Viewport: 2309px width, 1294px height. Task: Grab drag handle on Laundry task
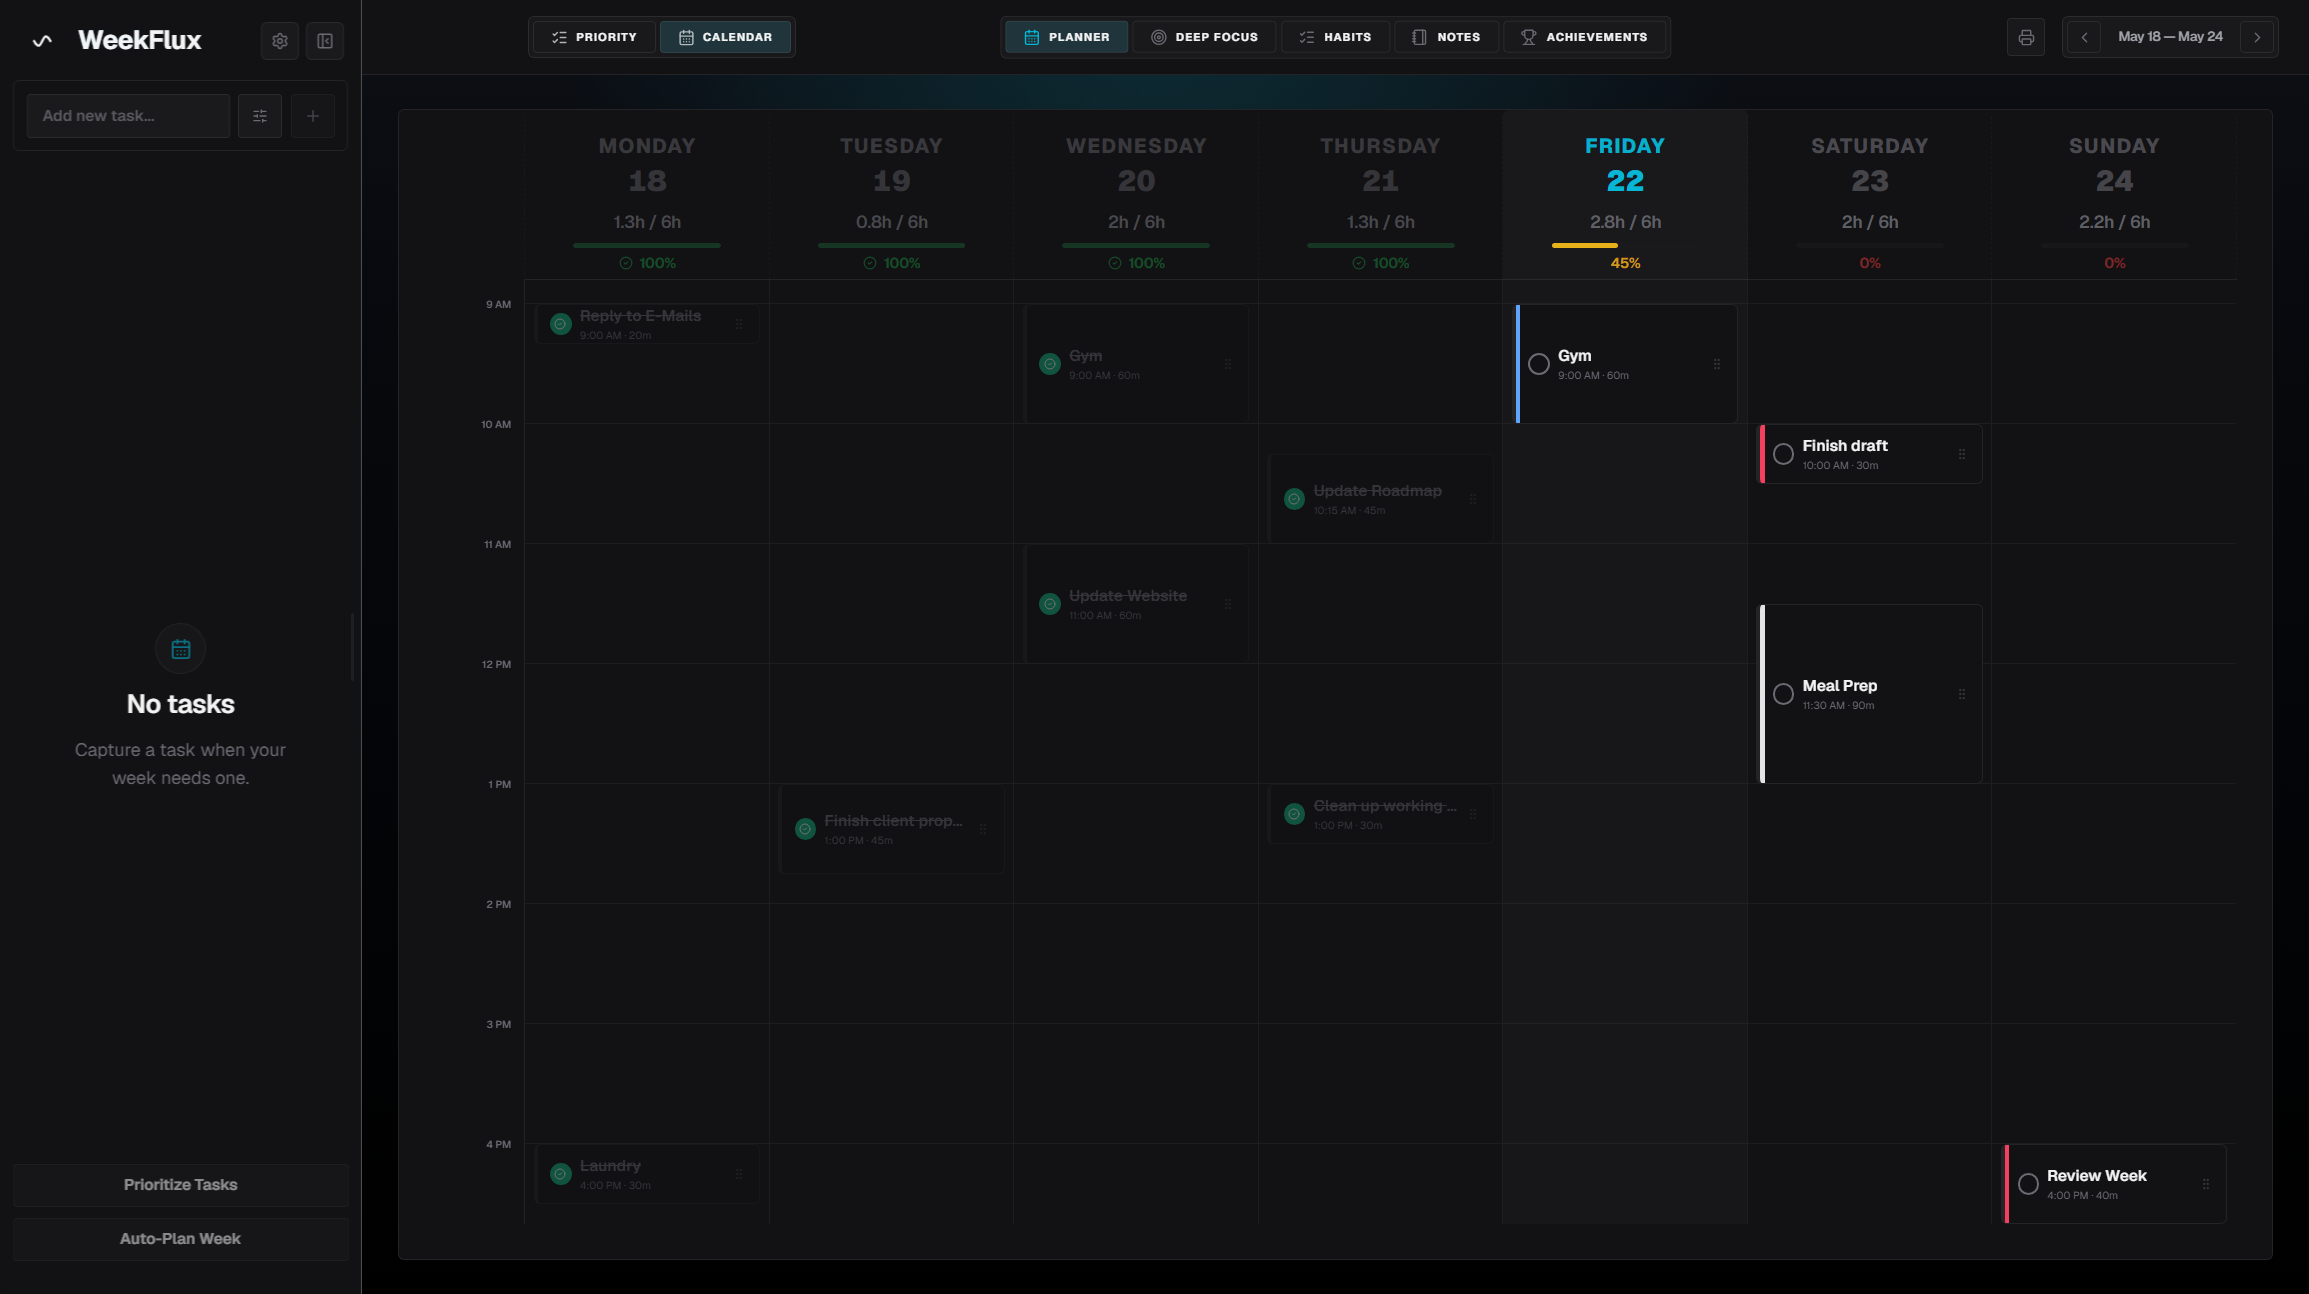point(739,1174)
